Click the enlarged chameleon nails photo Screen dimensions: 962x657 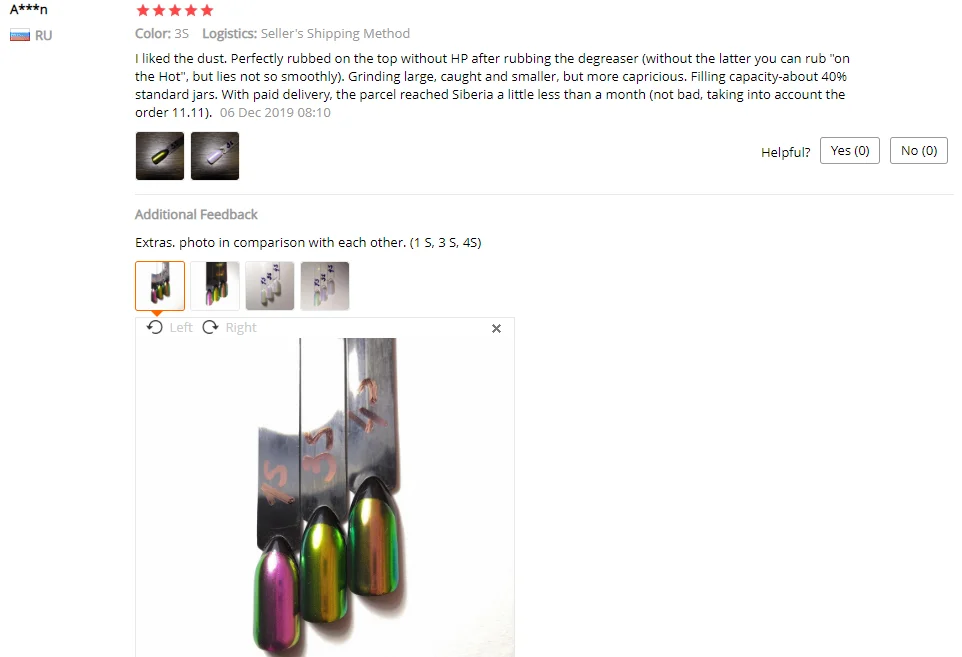tap(325, 498)
